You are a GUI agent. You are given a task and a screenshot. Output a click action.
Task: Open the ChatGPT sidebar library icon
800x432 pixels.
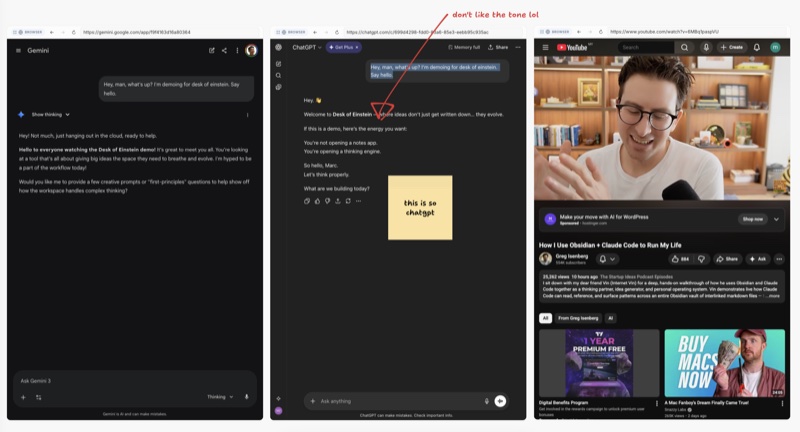(279, 87)
